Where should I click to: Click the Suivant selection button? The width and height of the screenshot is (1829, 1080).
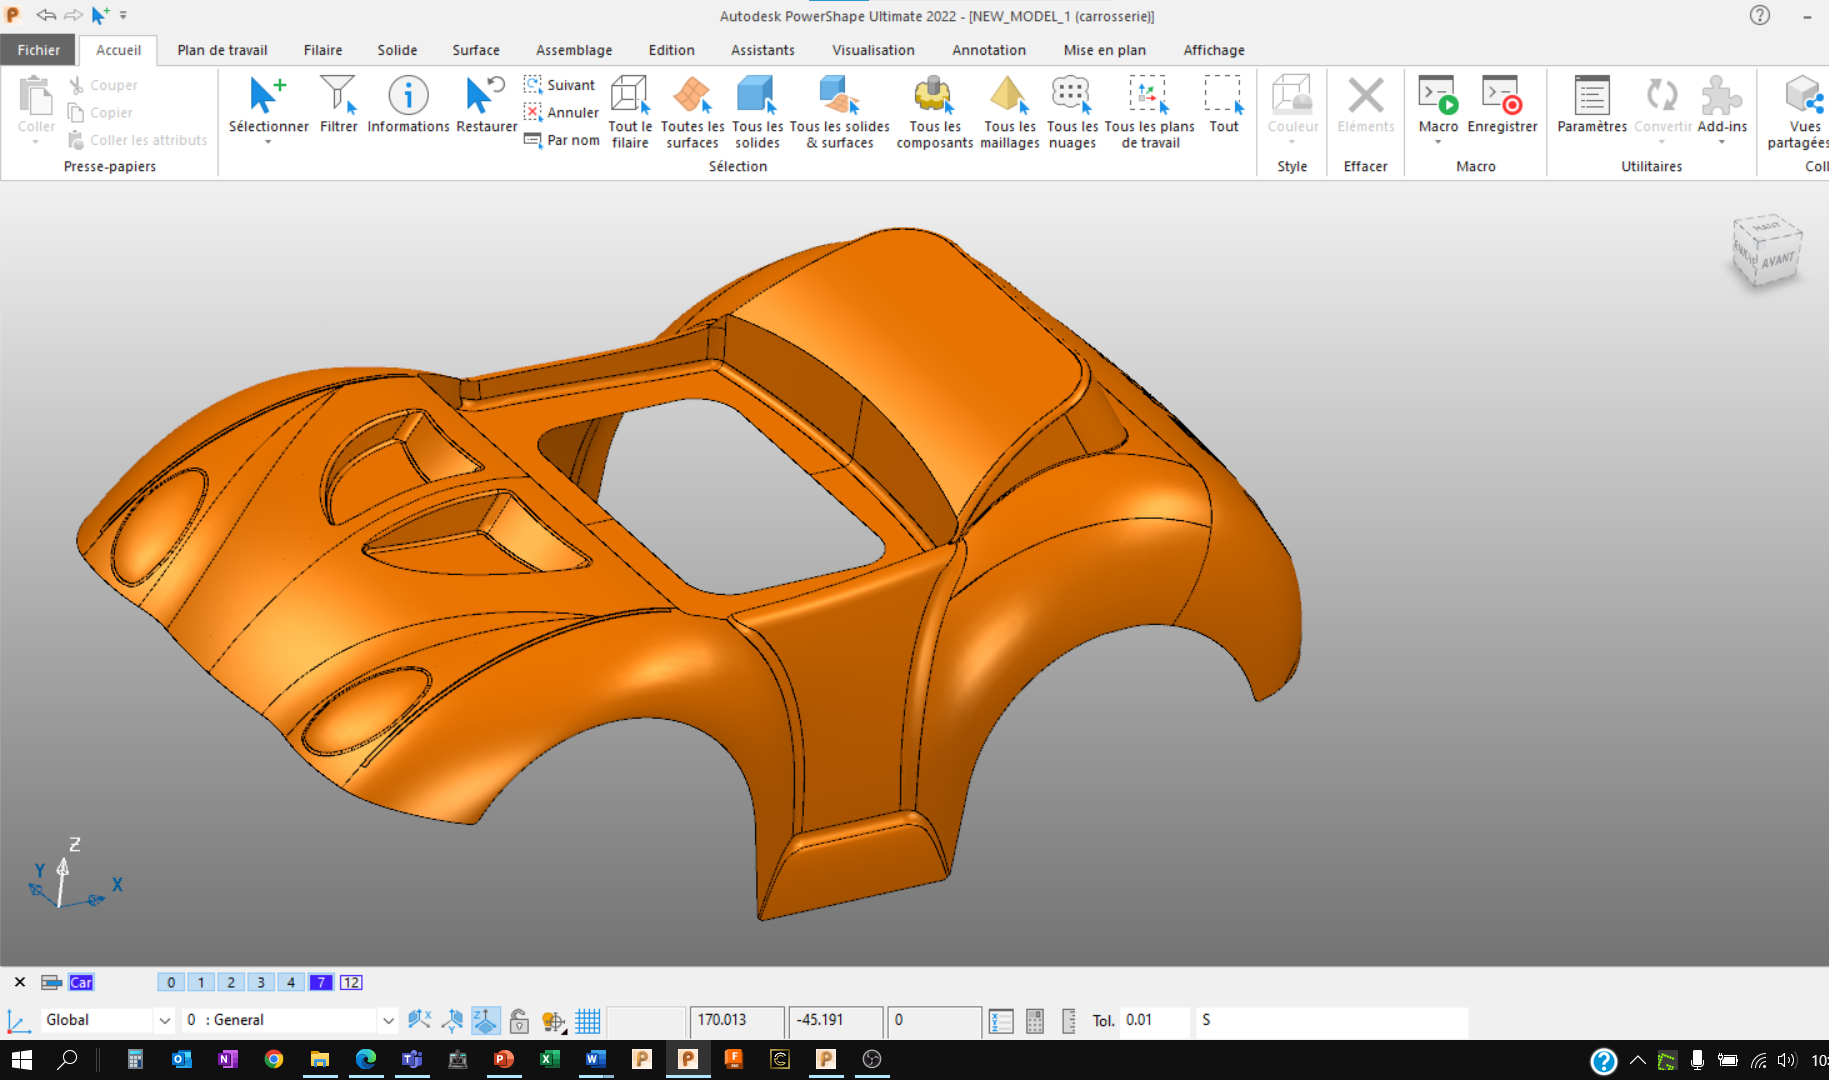[x=560, y=85]
